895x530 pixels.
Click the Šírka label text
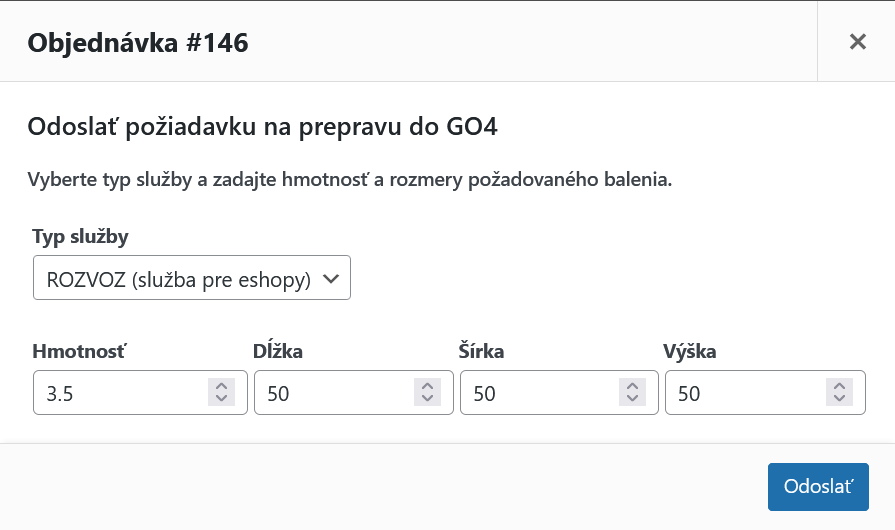482,351
